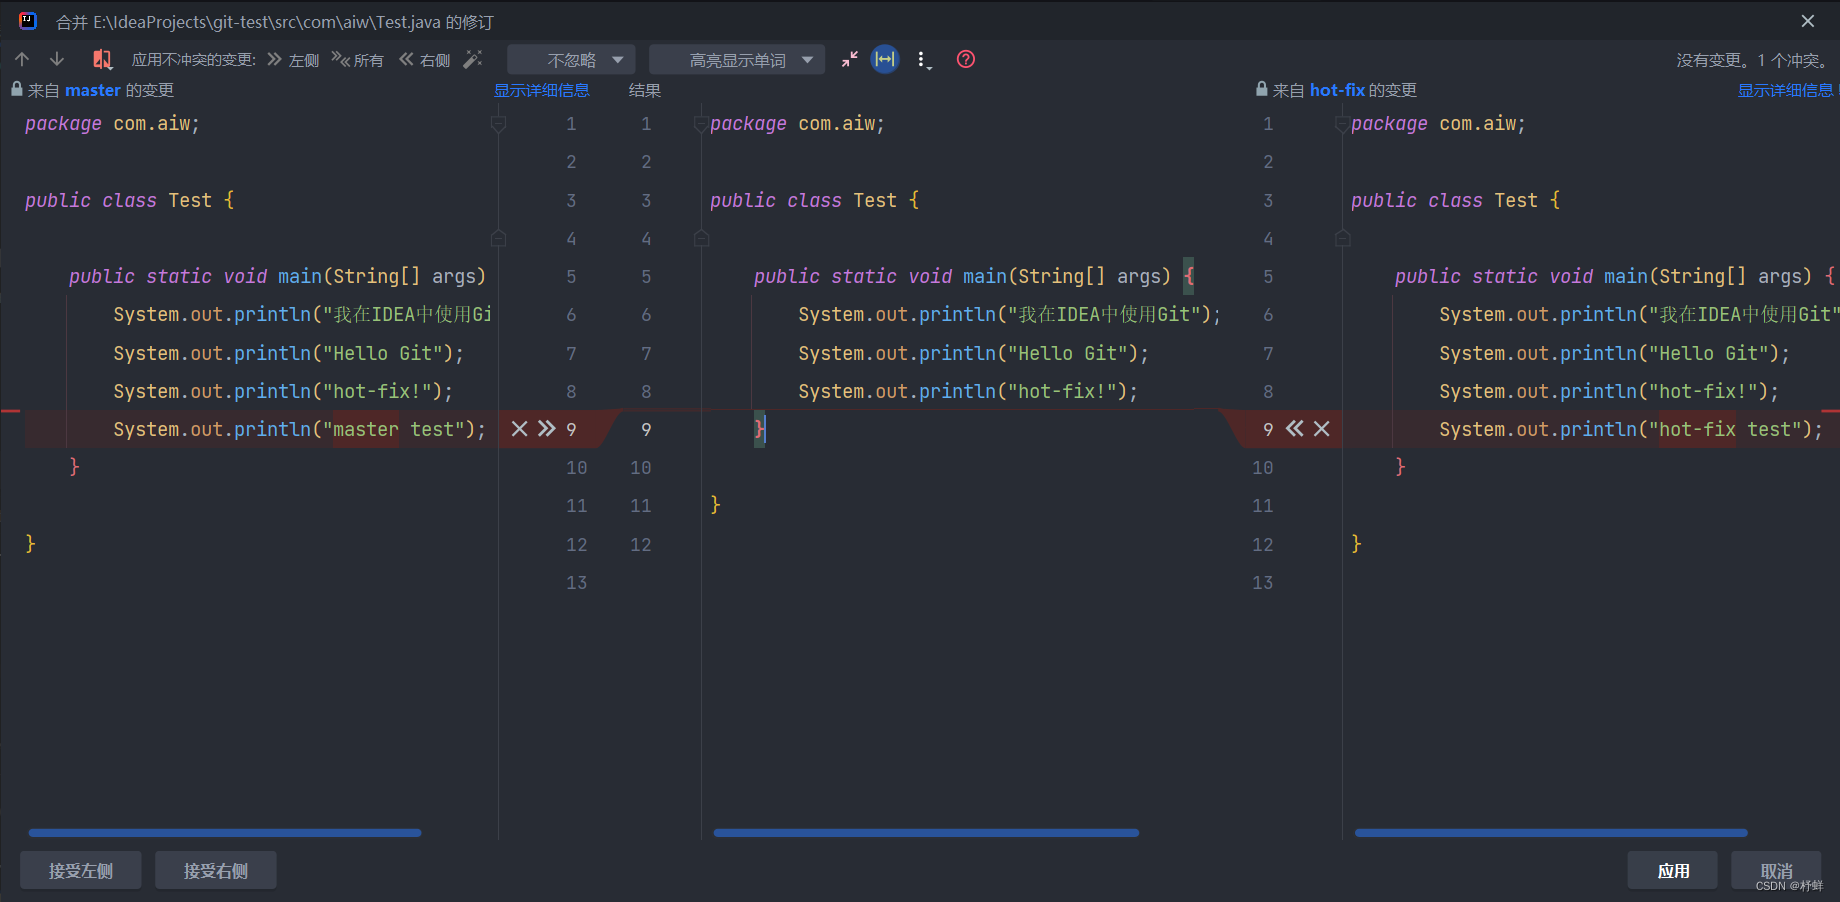Click hot-fix pane horizontal scrollbar
The width and height of the screenshot is (1840, 902).
tap(1551, 832)
